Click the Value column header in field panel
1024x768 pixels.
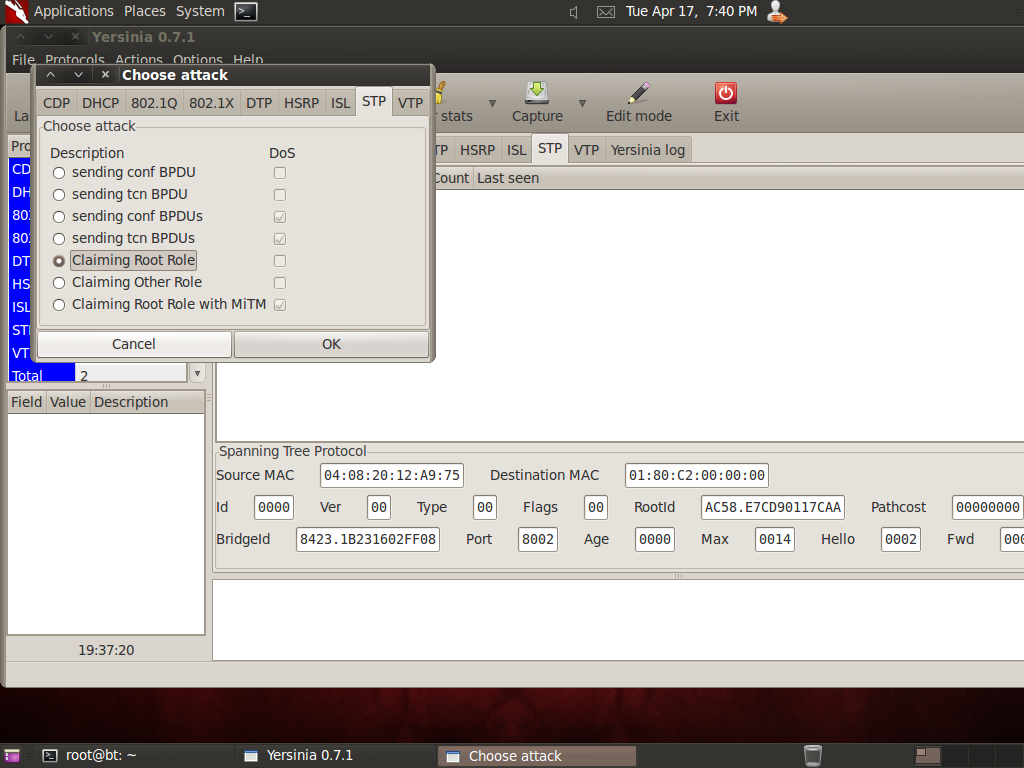(x=68, y=402)
